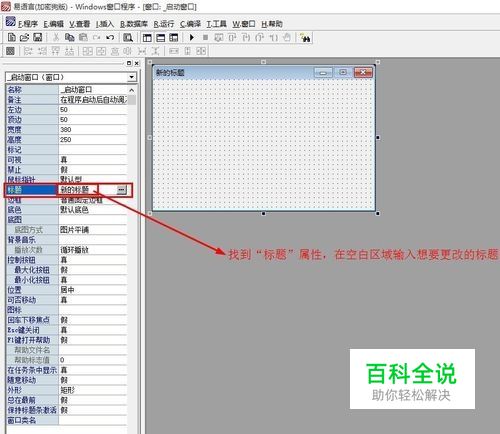
Task: Toggle the third panel layout icon
Action: [x=174, y=38]
